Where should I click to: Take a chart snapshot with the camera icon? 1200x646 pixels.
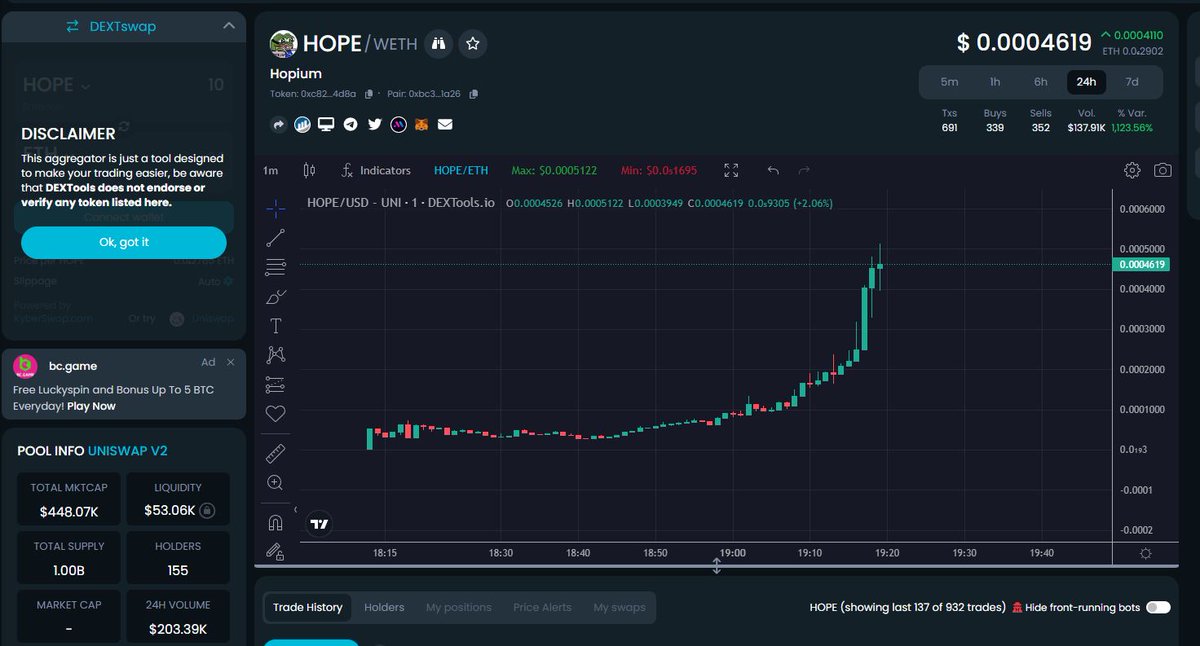[1163, 170]
